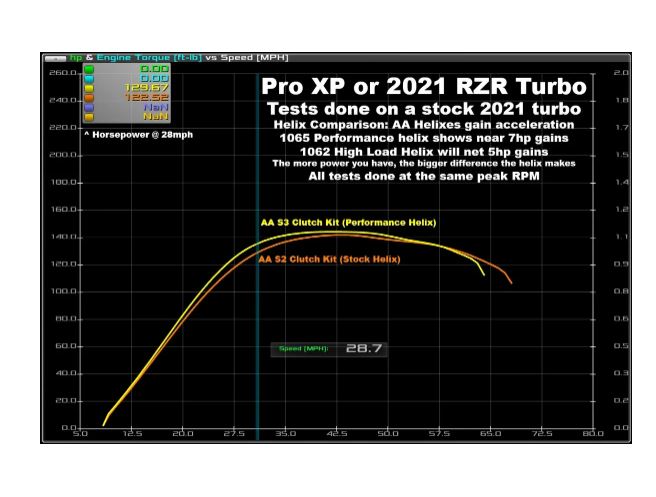The height and width of the screenshot is (497, 656).
Task: Toggle the yellow series swatch beside 129.67
Action: click(x=90, y=89)
